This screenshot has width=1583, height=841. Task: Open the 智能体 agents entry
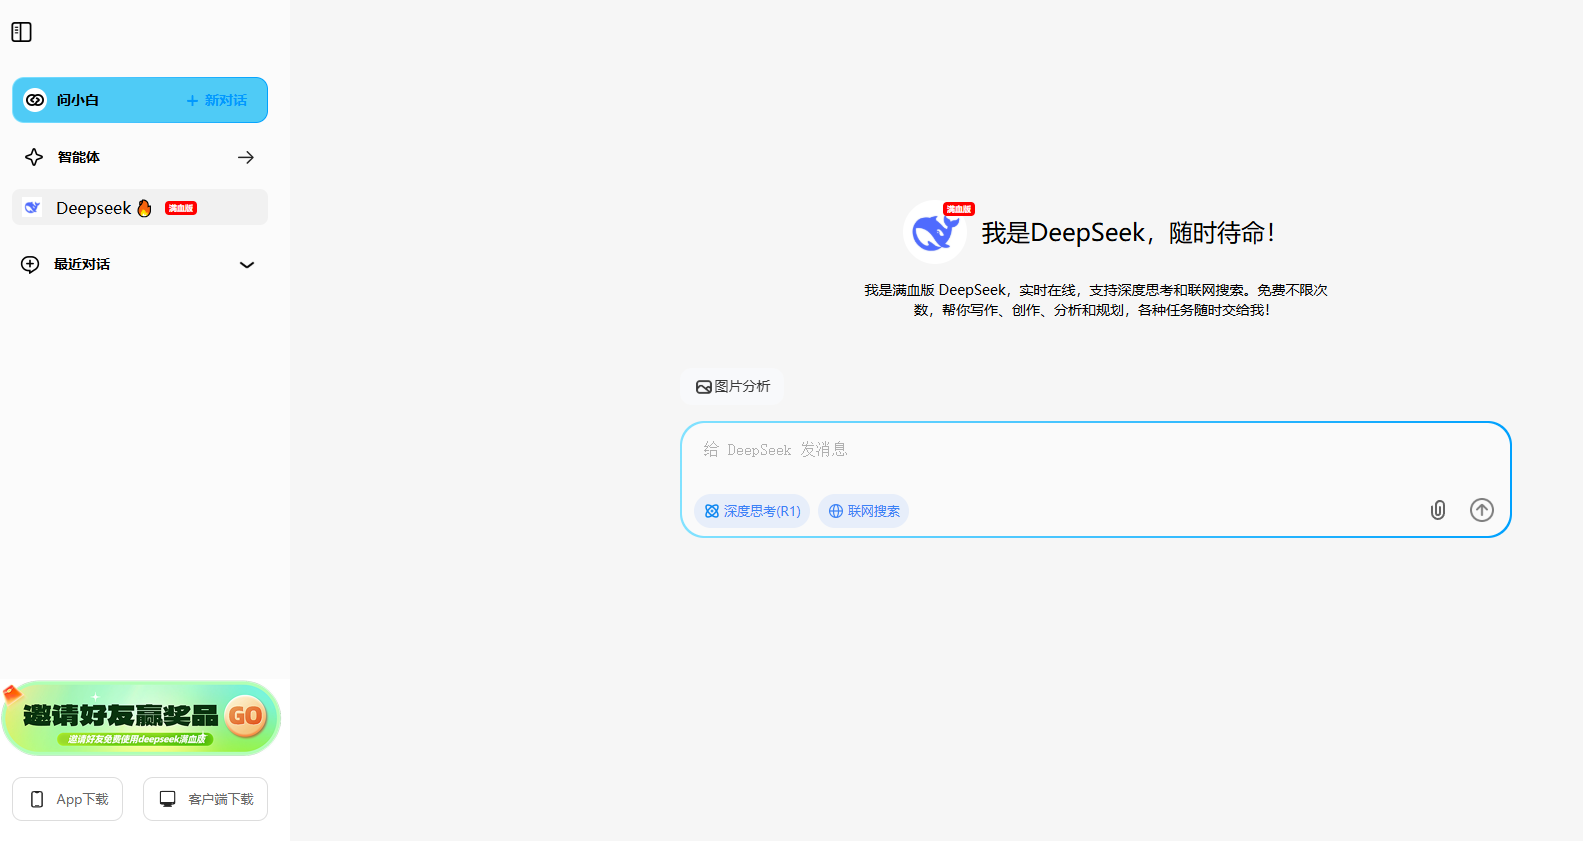click(140, 157)
